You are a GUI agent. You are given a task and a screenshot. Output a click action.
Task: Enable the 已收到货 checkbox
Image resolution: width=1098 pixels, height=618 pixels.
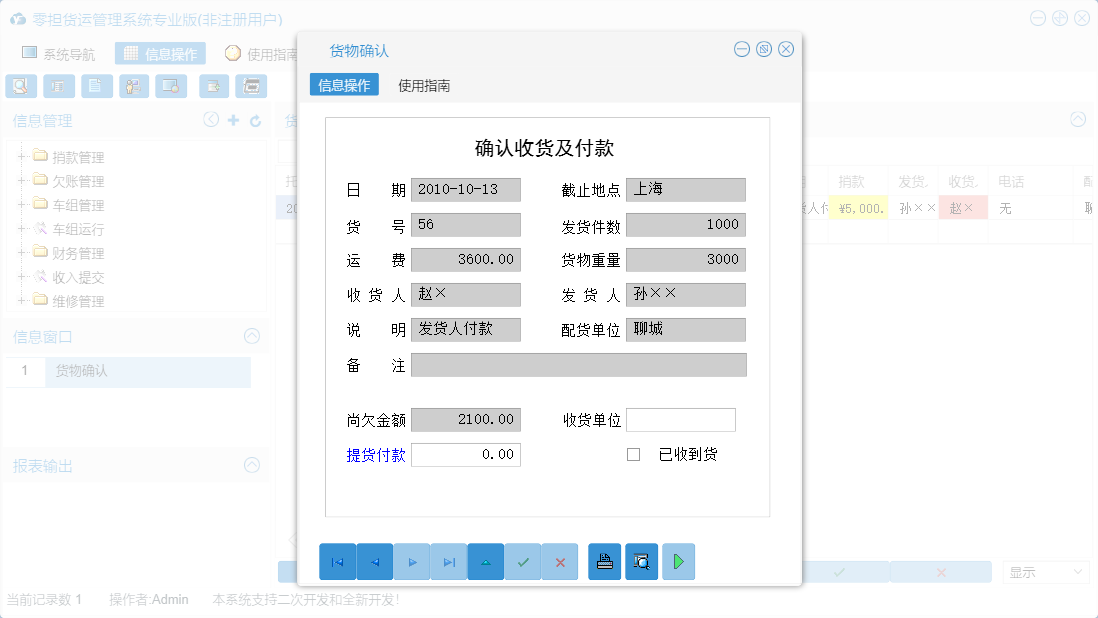pos(632,454)
